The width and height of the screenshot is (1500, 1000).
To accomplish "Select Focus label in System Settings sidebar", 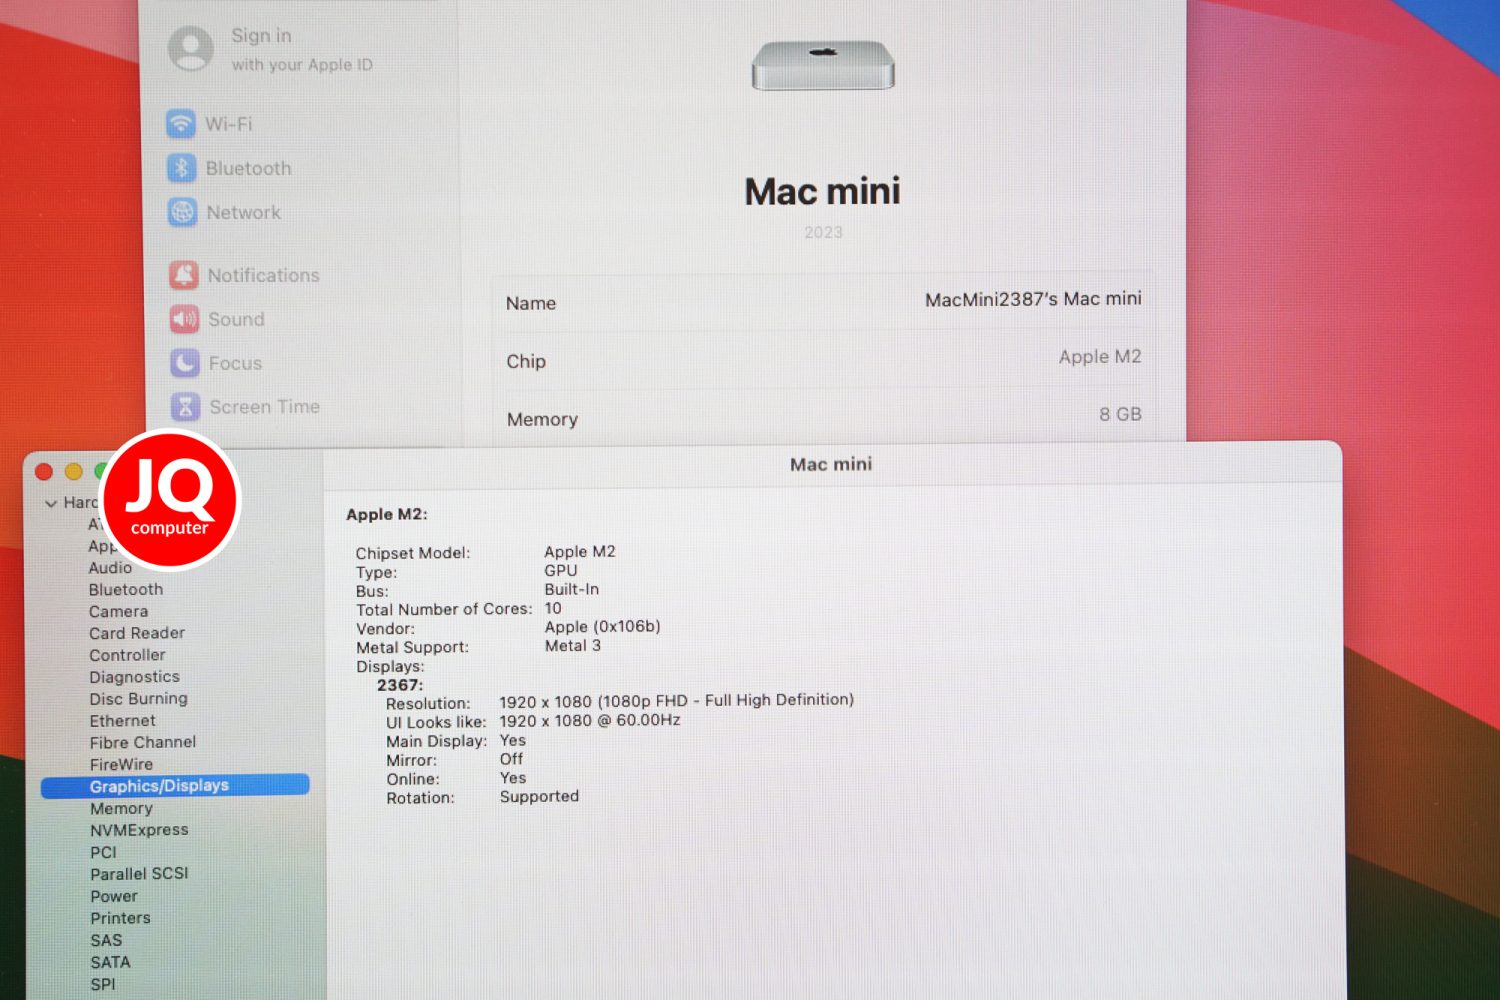I will (x=235, y=363).
